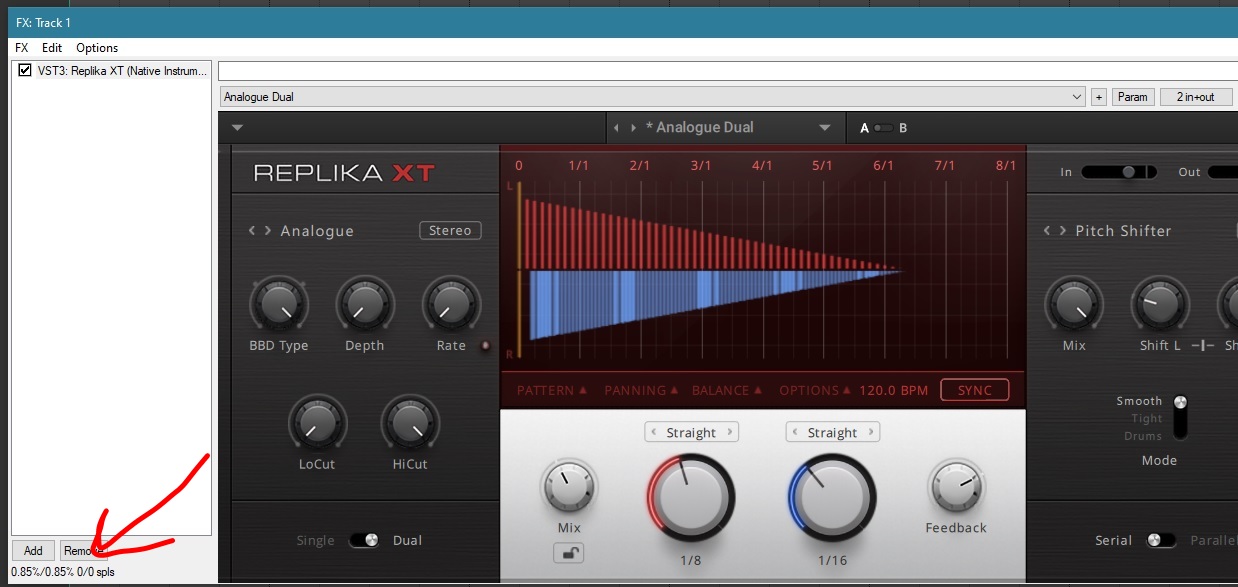The image size is (1238, 587).
Task: Go to next preset after * Analogue Dual
Action: click(633, 128)
